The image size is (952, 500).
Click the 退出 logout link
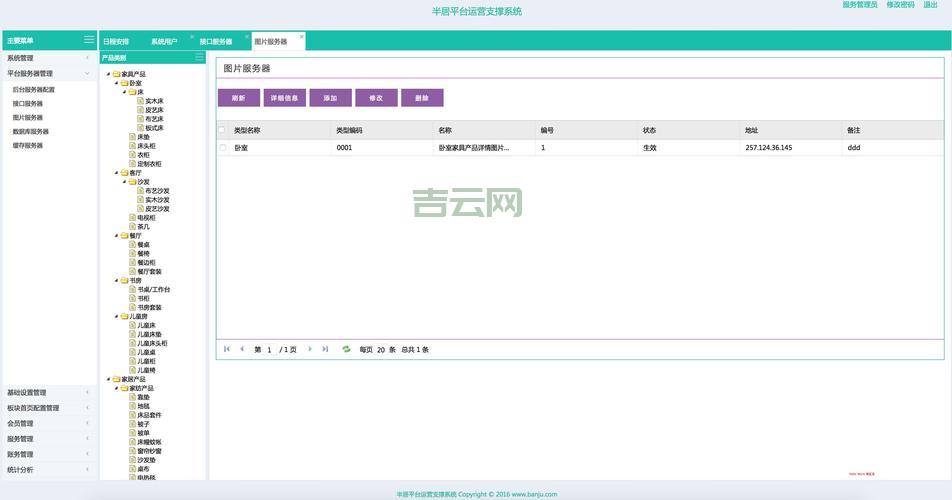[930, 4]
